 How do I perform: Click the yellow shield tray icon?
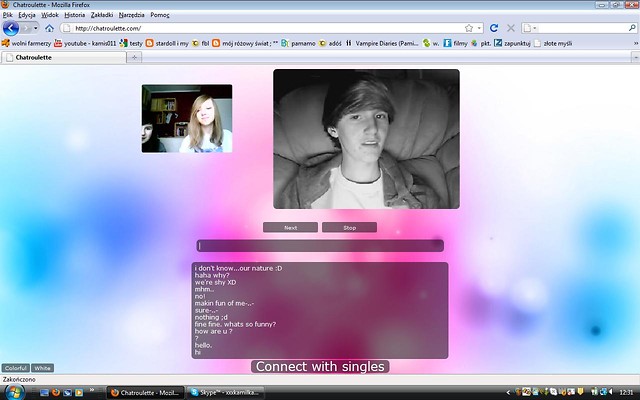tap(580, 392)
